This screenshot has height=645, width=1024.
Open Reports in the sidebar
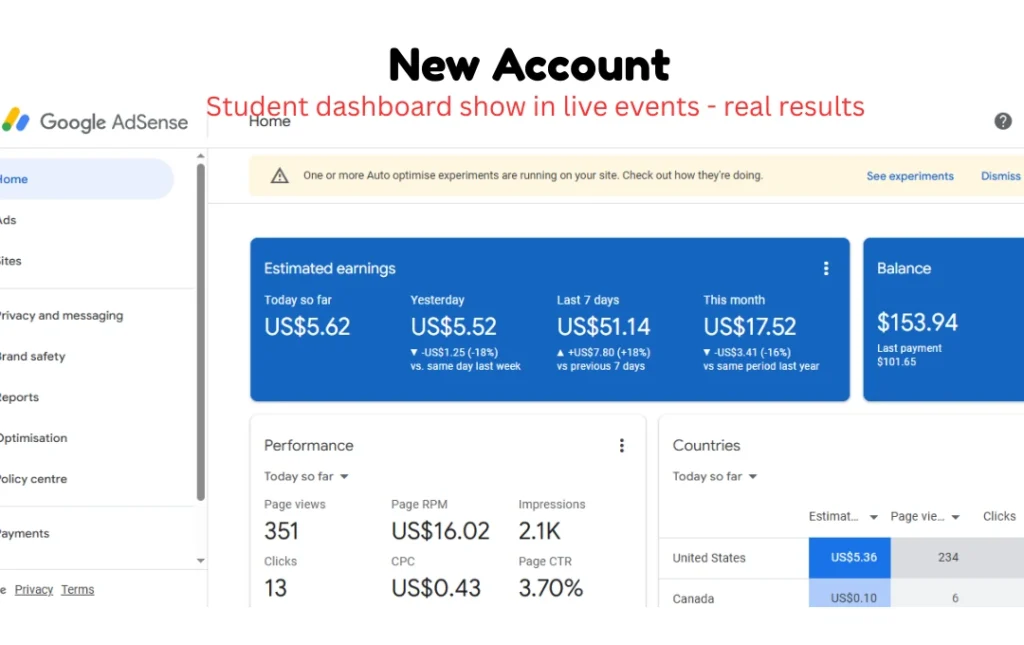tap(19, 398)
